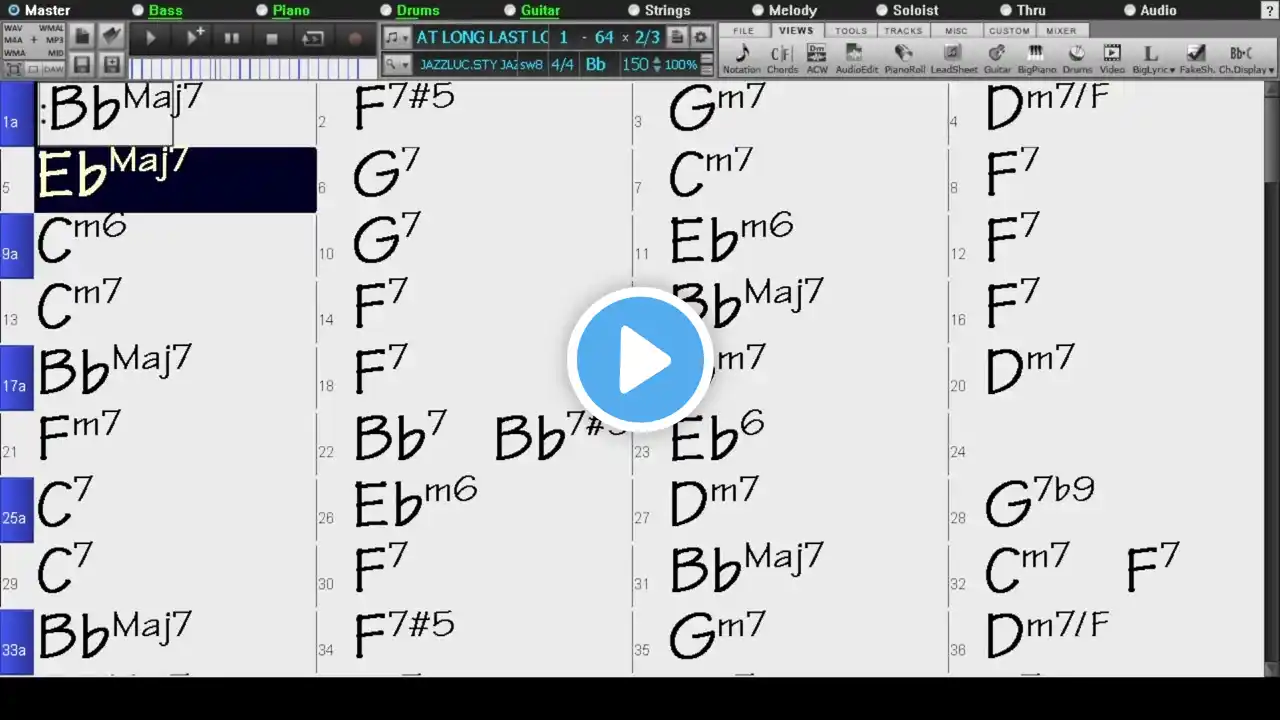Image resolution: width=1280 pixels, height=720 pixels.
Task: Open the ACW Audio Chord Wizard
Action: pyautogui.click(x=817, y=59)
